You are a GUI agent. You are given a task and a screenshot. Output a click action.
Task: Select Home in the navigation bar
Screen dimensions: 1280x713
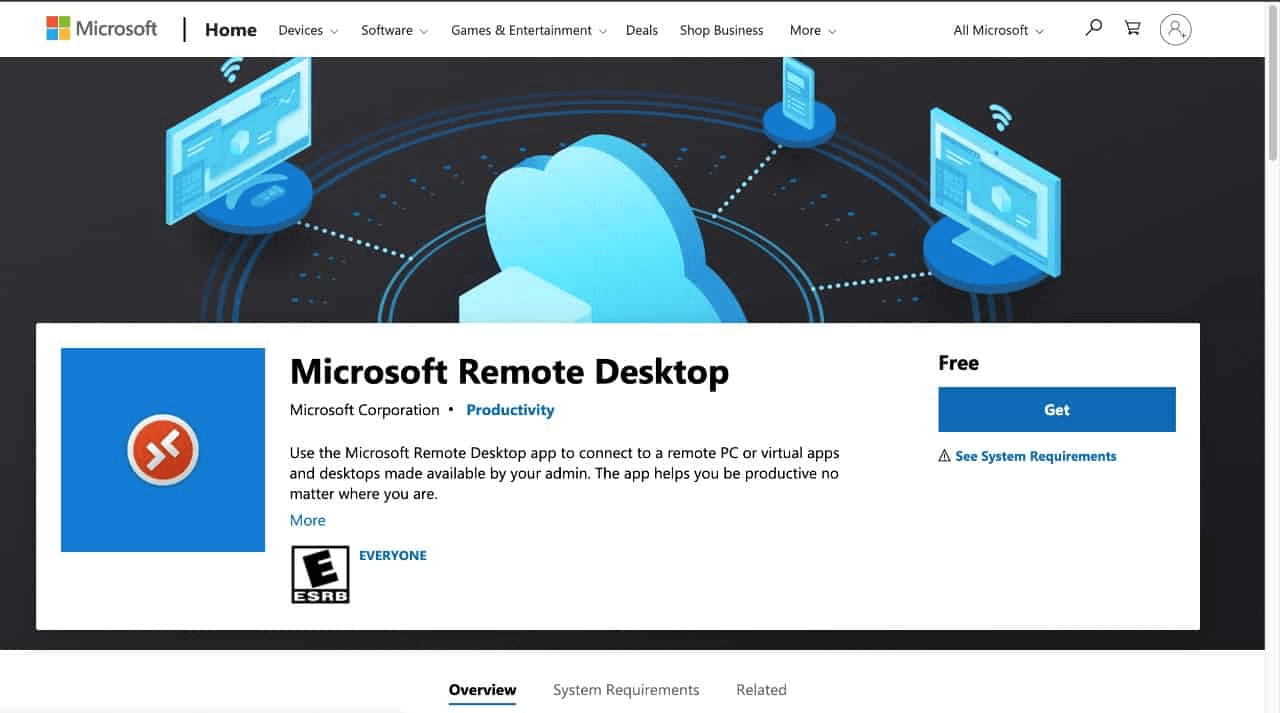click(x=230, y=30)
